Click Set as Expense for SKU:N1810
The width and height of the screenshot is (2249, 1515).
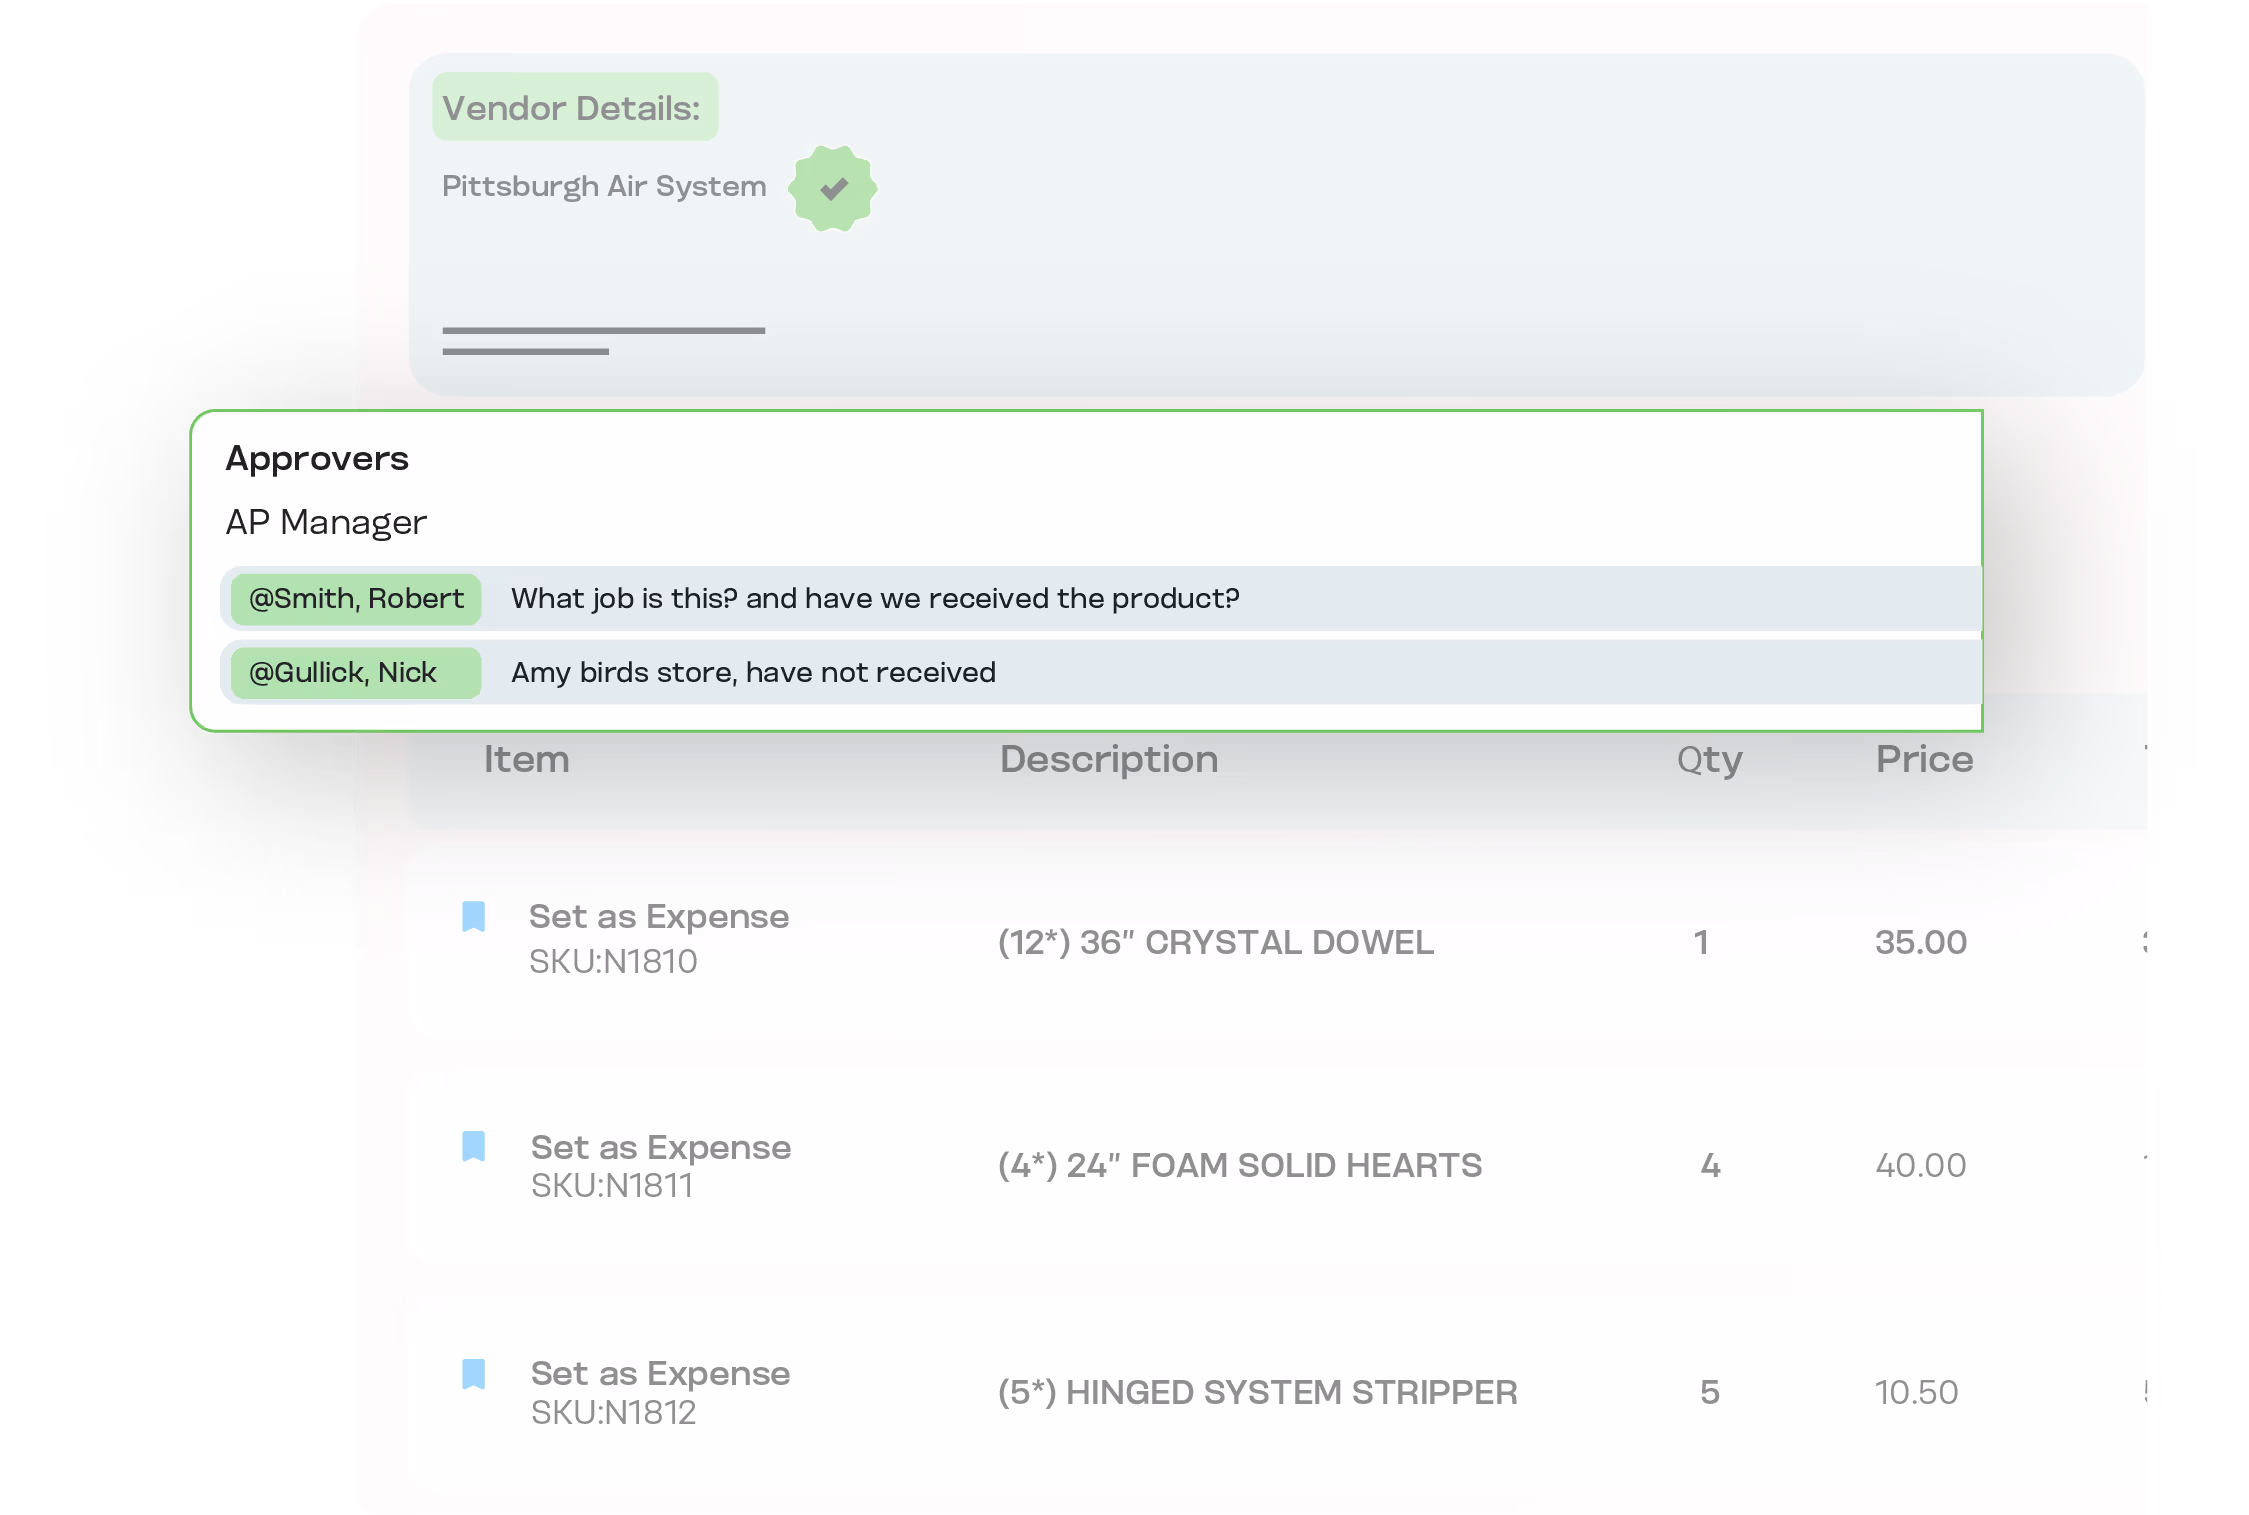point(658,917)
